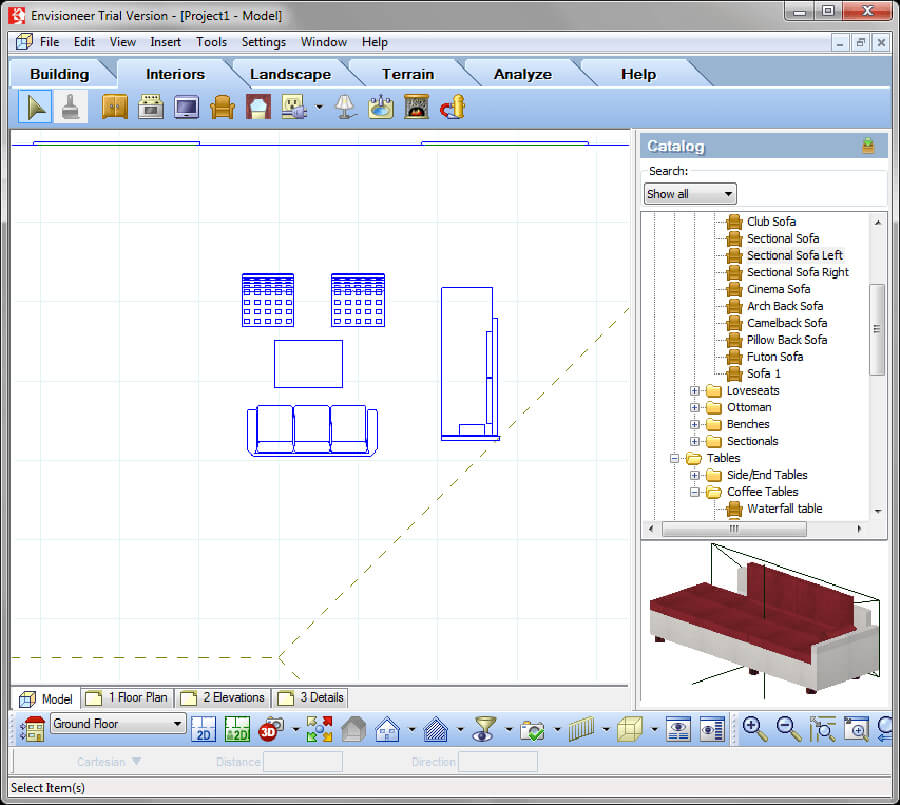Click the fireplace icon

coord(416,107)
